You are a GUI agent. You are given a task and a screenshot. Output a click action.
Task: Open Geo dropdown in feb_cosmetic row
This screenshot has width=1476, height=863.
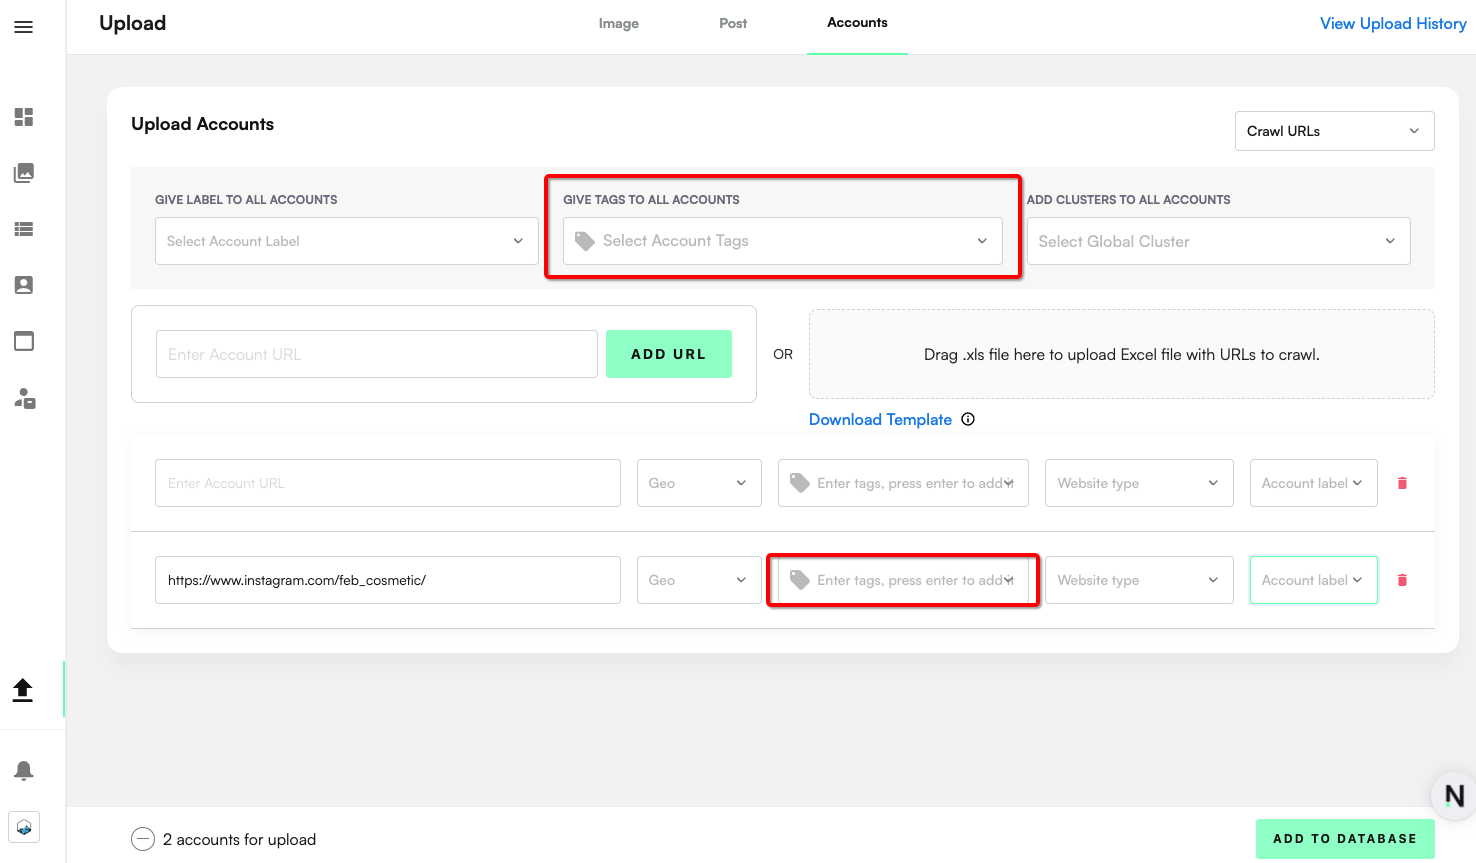pyautogui.click(x=699, y=580)
